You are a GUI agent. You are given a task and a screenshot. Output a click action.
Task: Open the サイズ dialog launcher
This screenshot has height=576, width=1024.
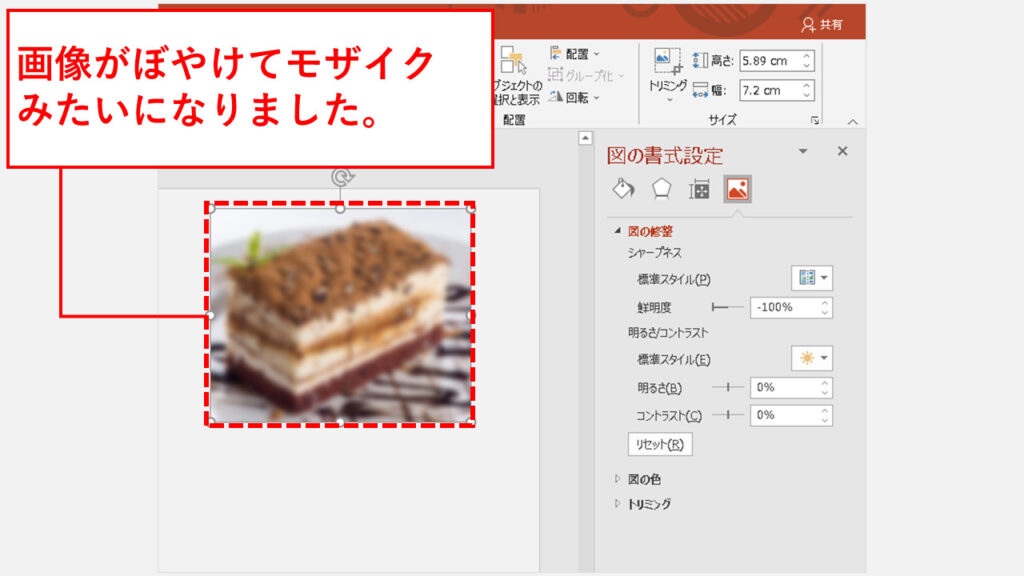coord(814,120)
